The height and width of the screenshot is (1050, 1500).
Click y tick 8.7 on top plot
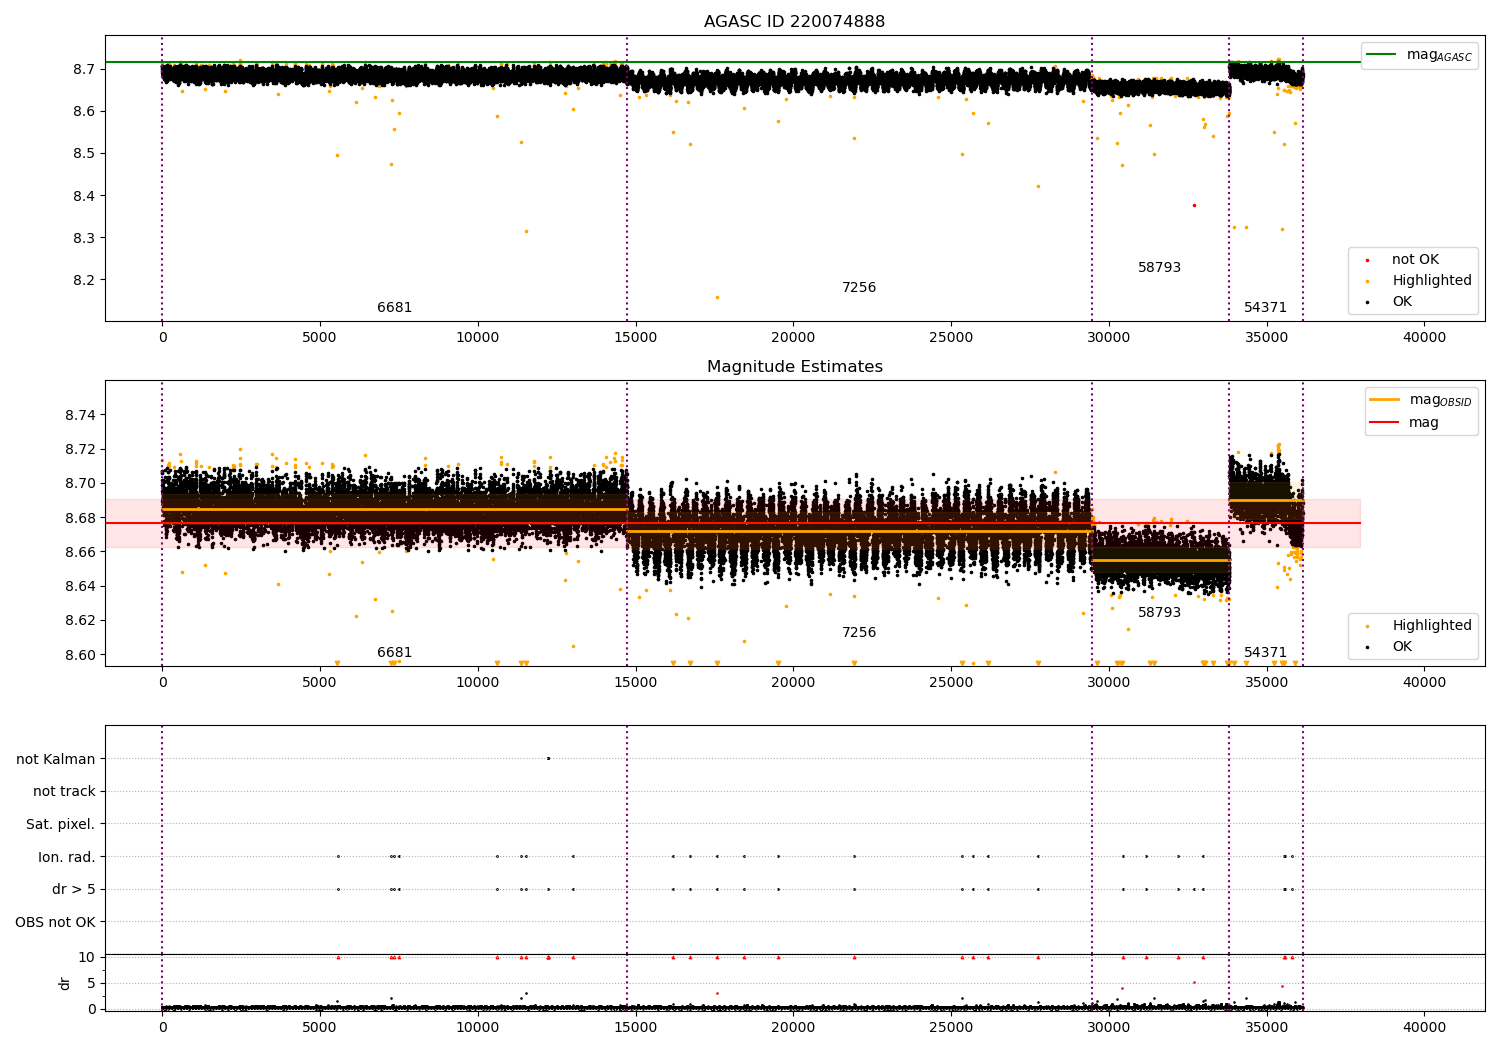click(85, 69)
